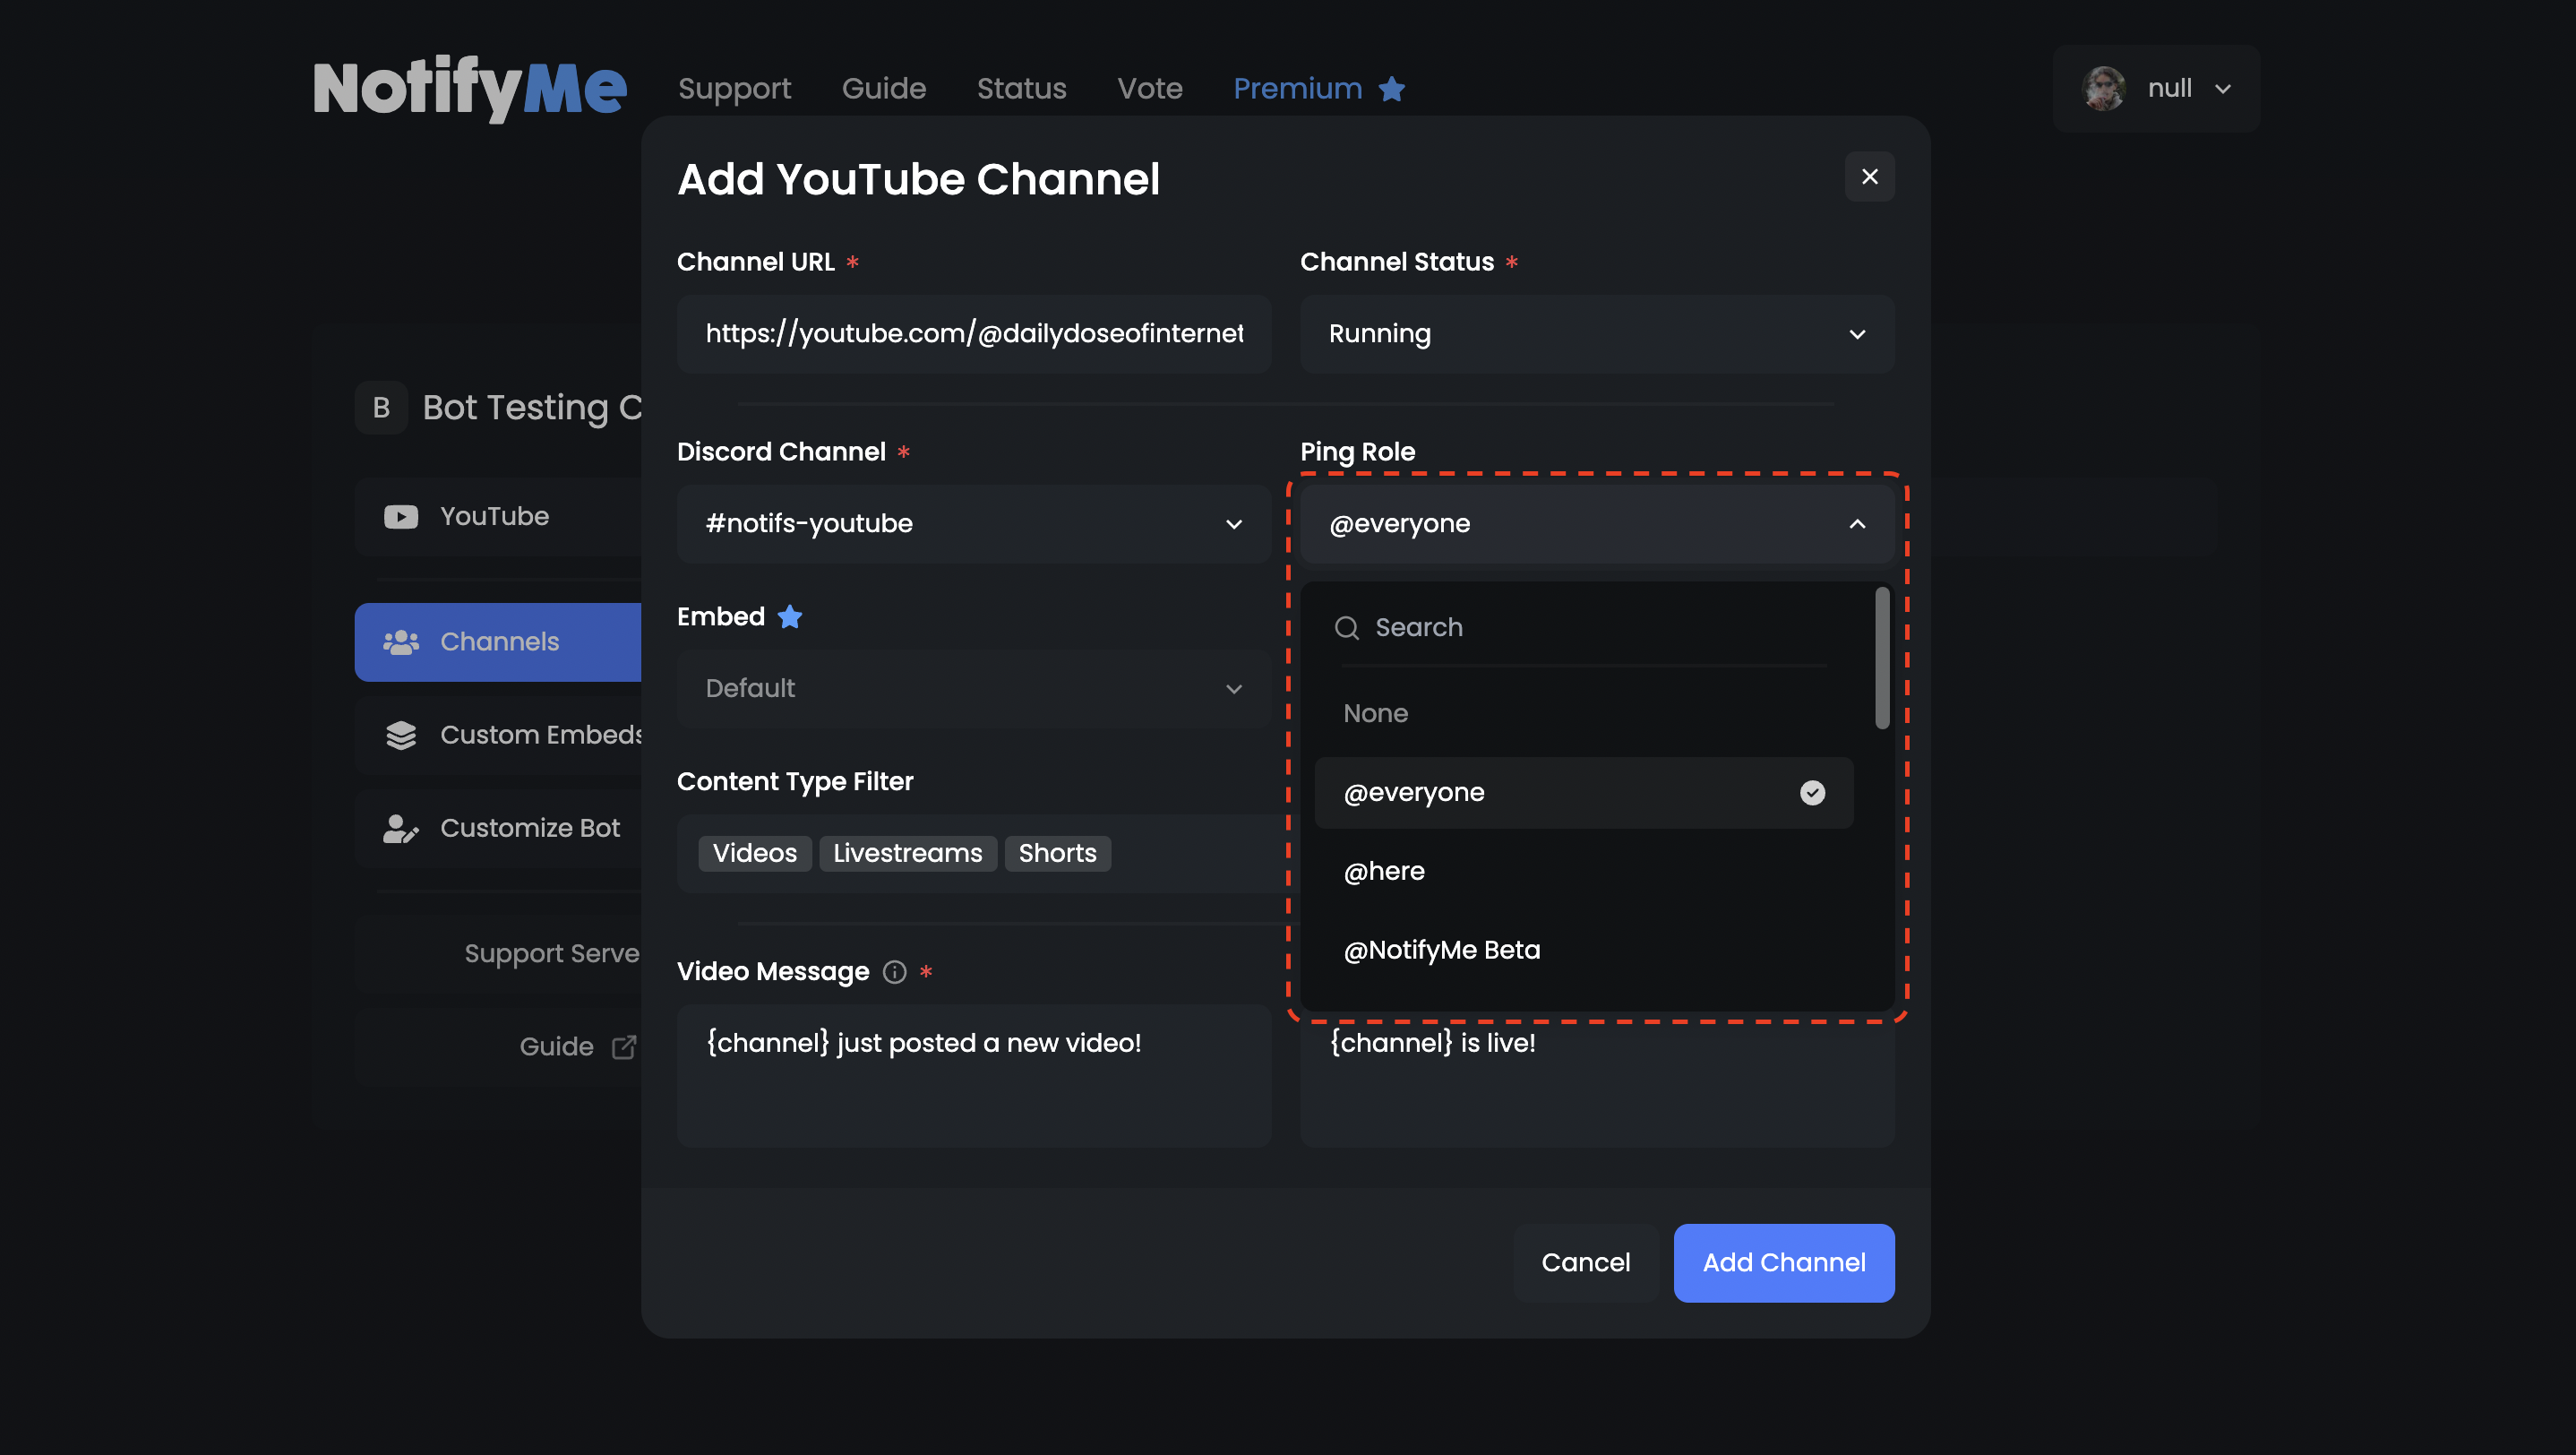
Task: Click the role list scrollbar thumb
Action: coord(1882,658)
